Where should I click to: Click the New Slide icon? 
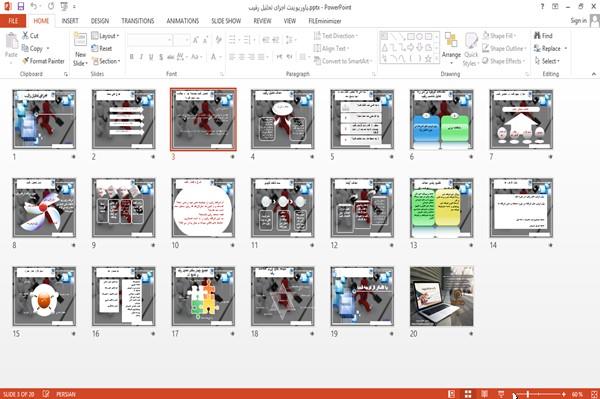click(80, 40)
